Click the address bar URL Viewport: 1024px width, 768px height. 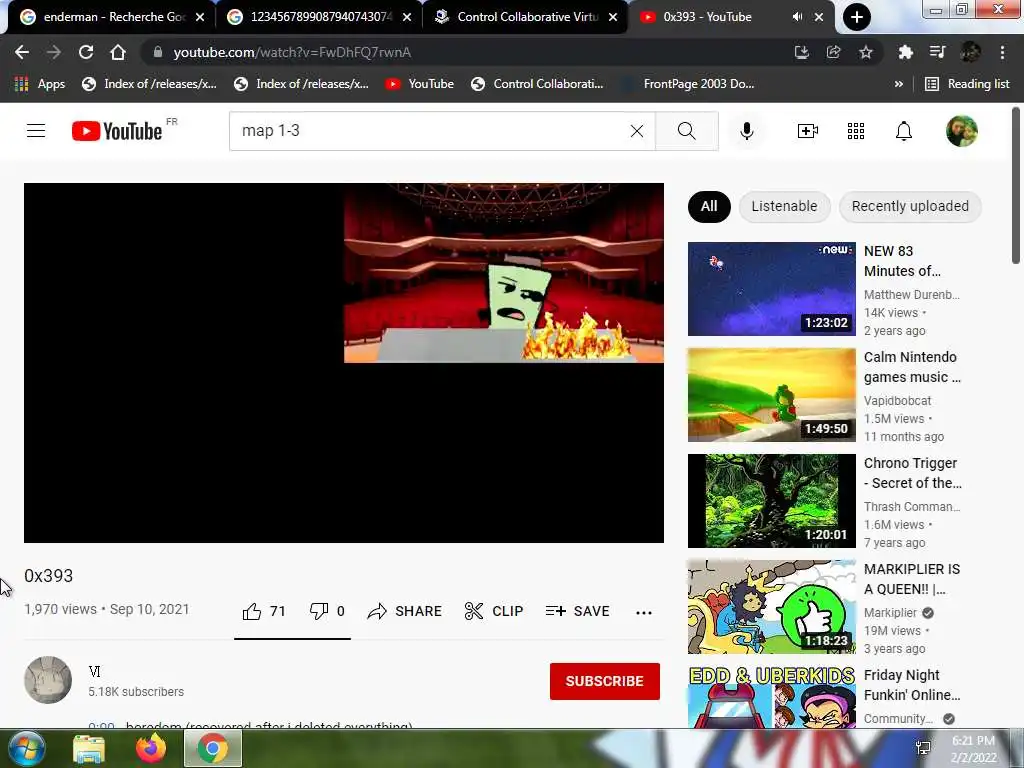pyautogui.click(x=292, y=52)
